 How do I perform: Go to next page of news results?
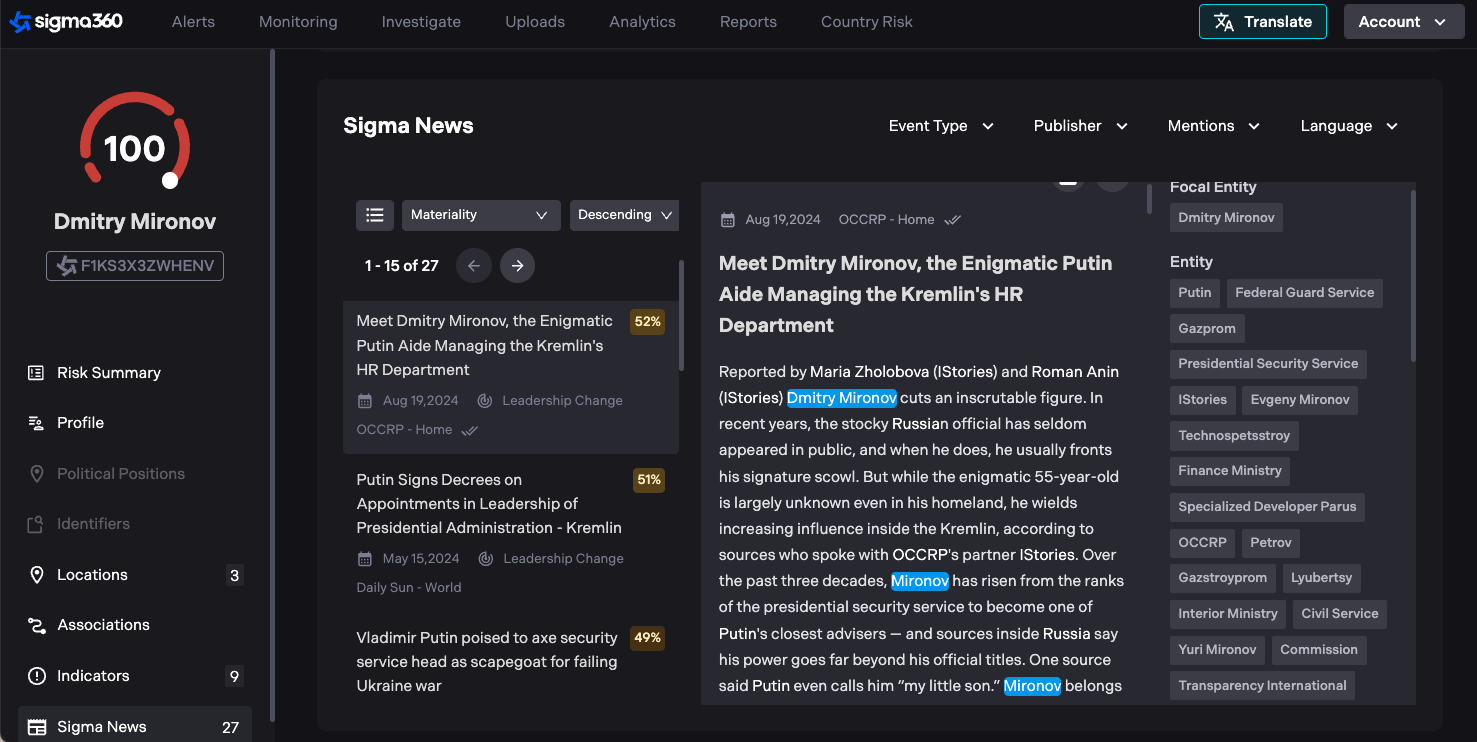point(517,266)
